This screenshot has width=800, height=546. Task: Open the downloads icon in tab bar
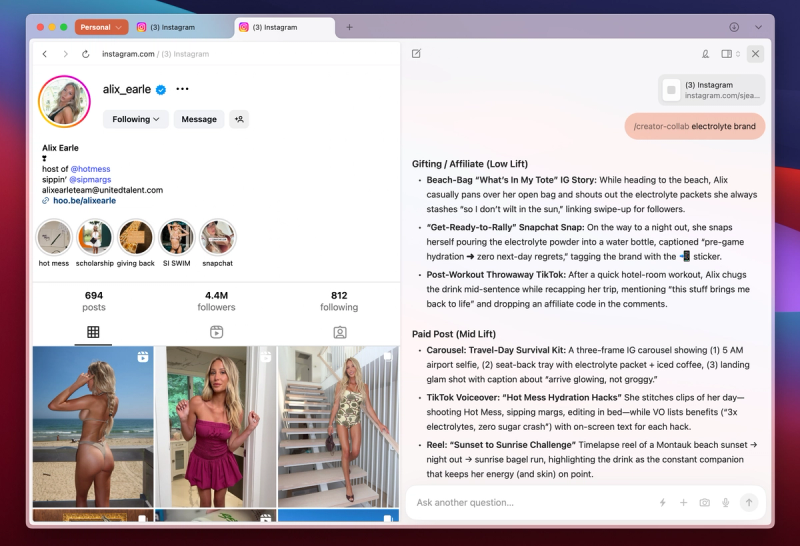(734, 27)
